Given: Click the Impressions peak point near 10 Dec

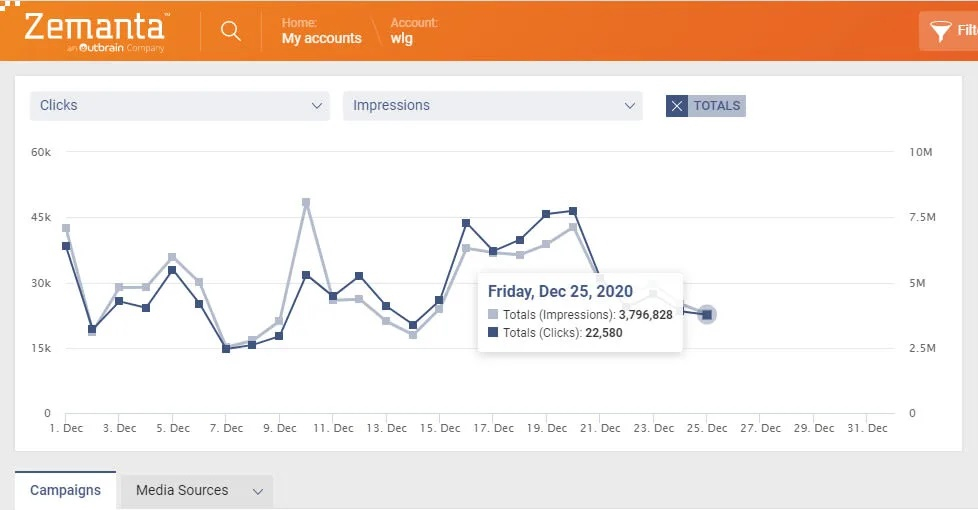Looking at the screenshot, I should pos(306,202).
